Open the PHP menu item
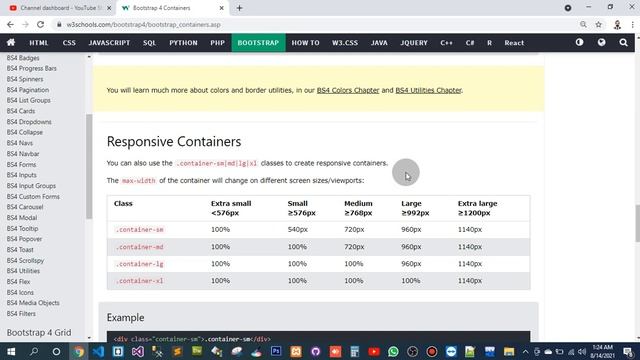 (x=218, y=42)
